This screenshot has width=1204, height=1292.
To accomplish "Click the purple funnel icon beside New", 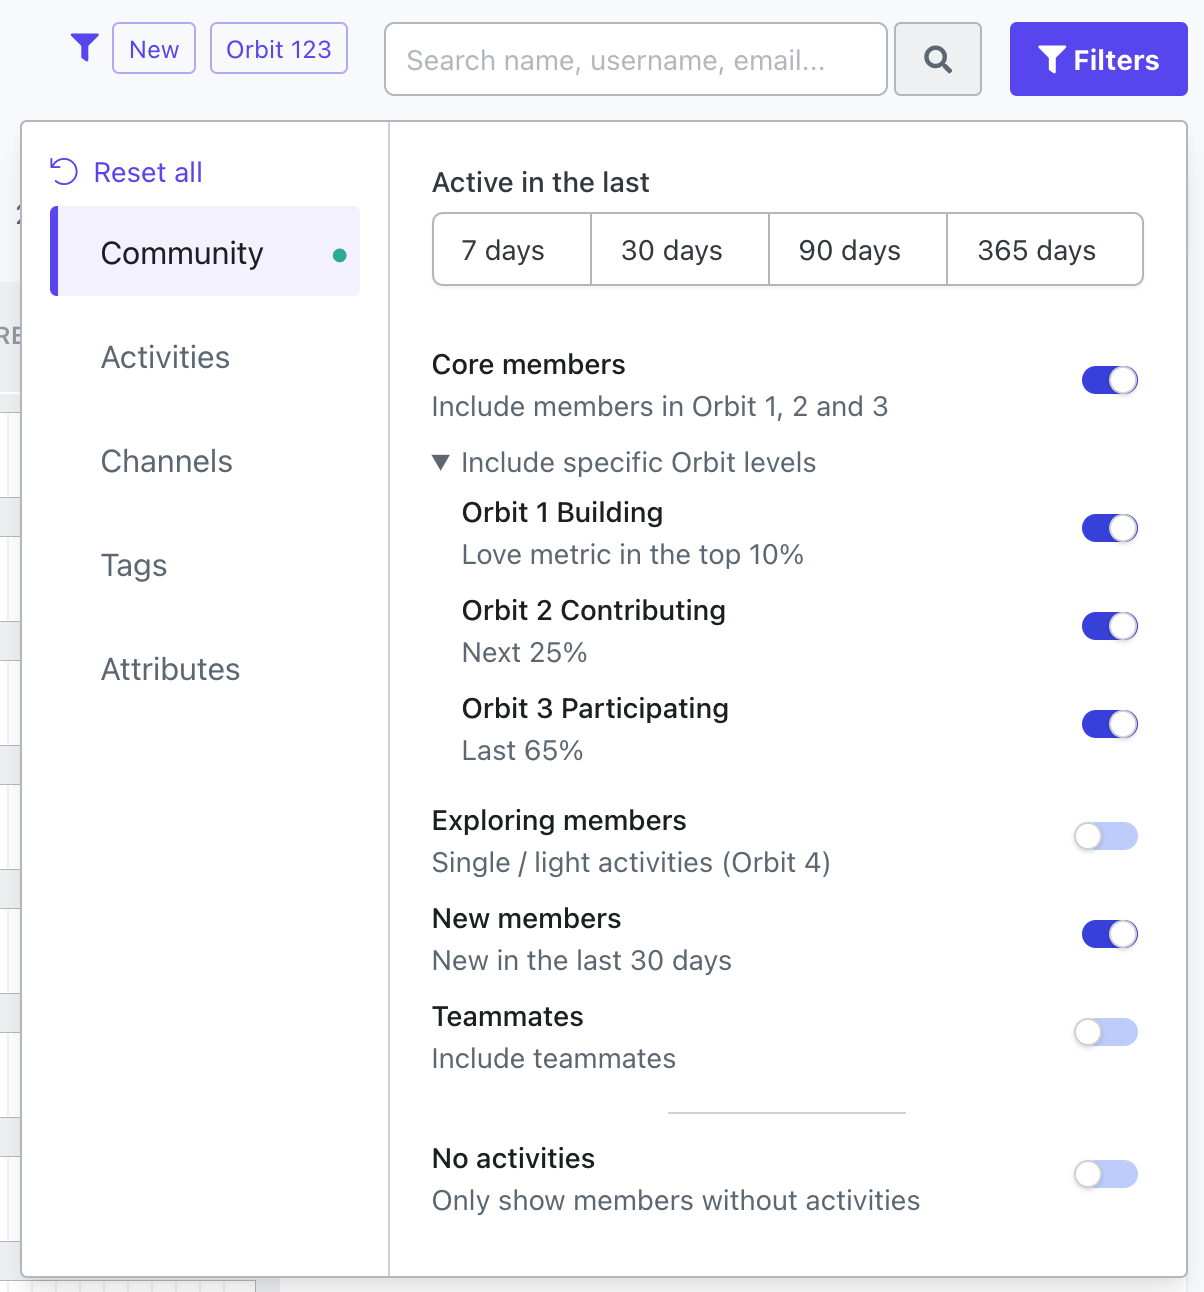I will coord(85,48).
